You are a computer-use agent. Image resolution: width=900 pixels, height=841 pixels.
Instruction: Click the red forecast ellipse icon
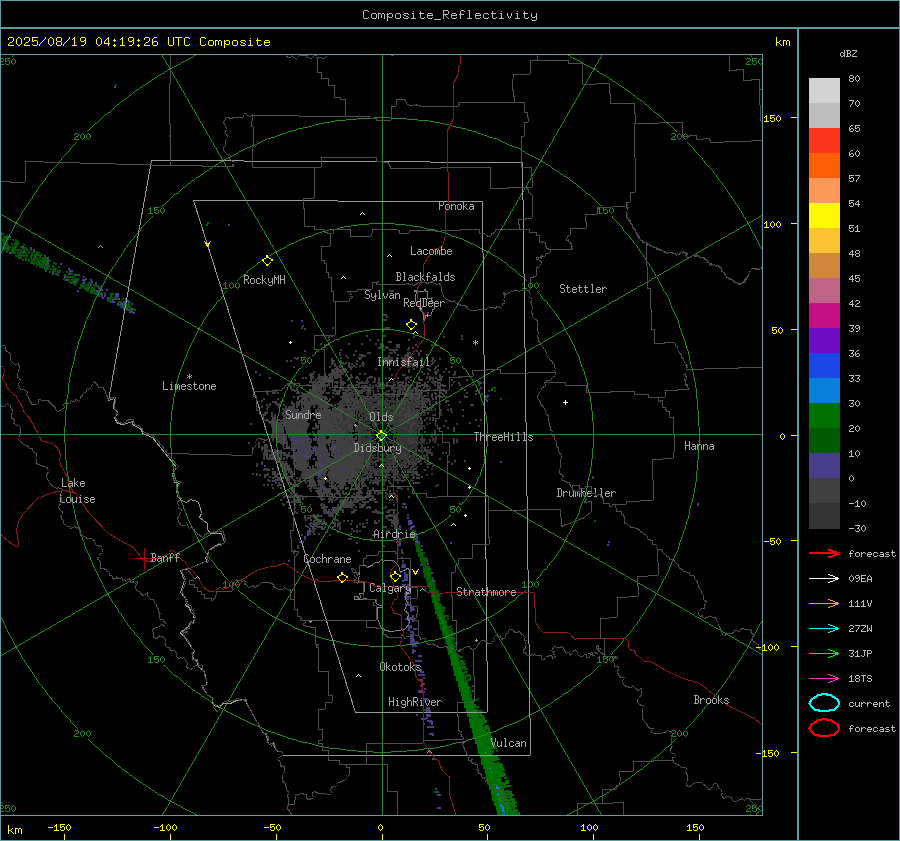[x=824, y=728]
